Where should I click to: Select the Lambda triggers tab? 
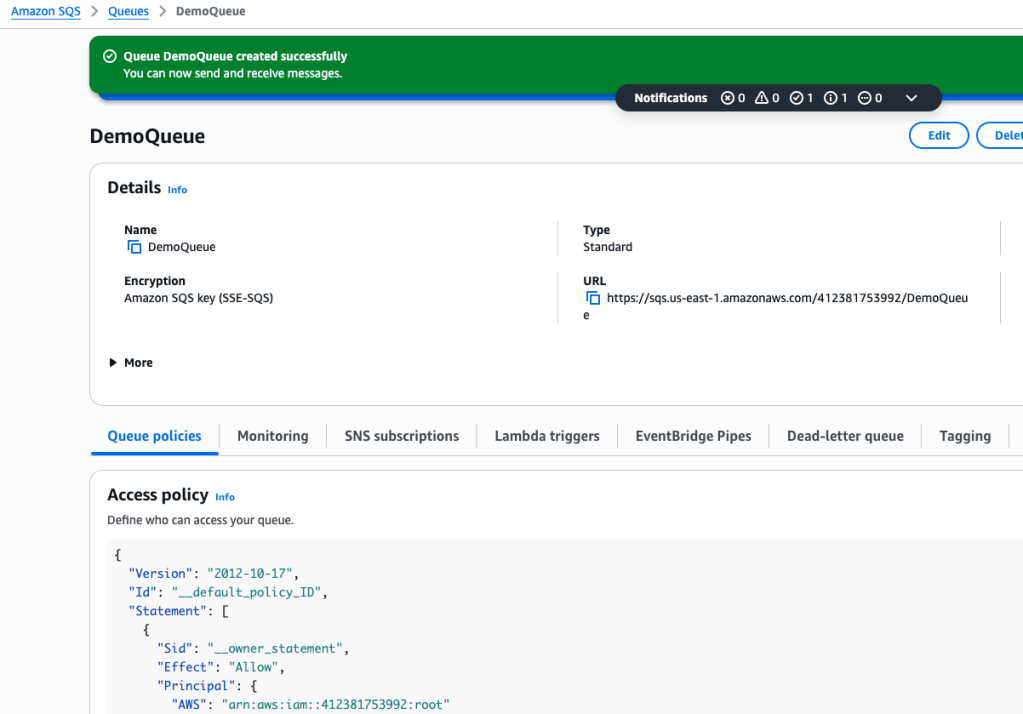(x=547, y=436)
